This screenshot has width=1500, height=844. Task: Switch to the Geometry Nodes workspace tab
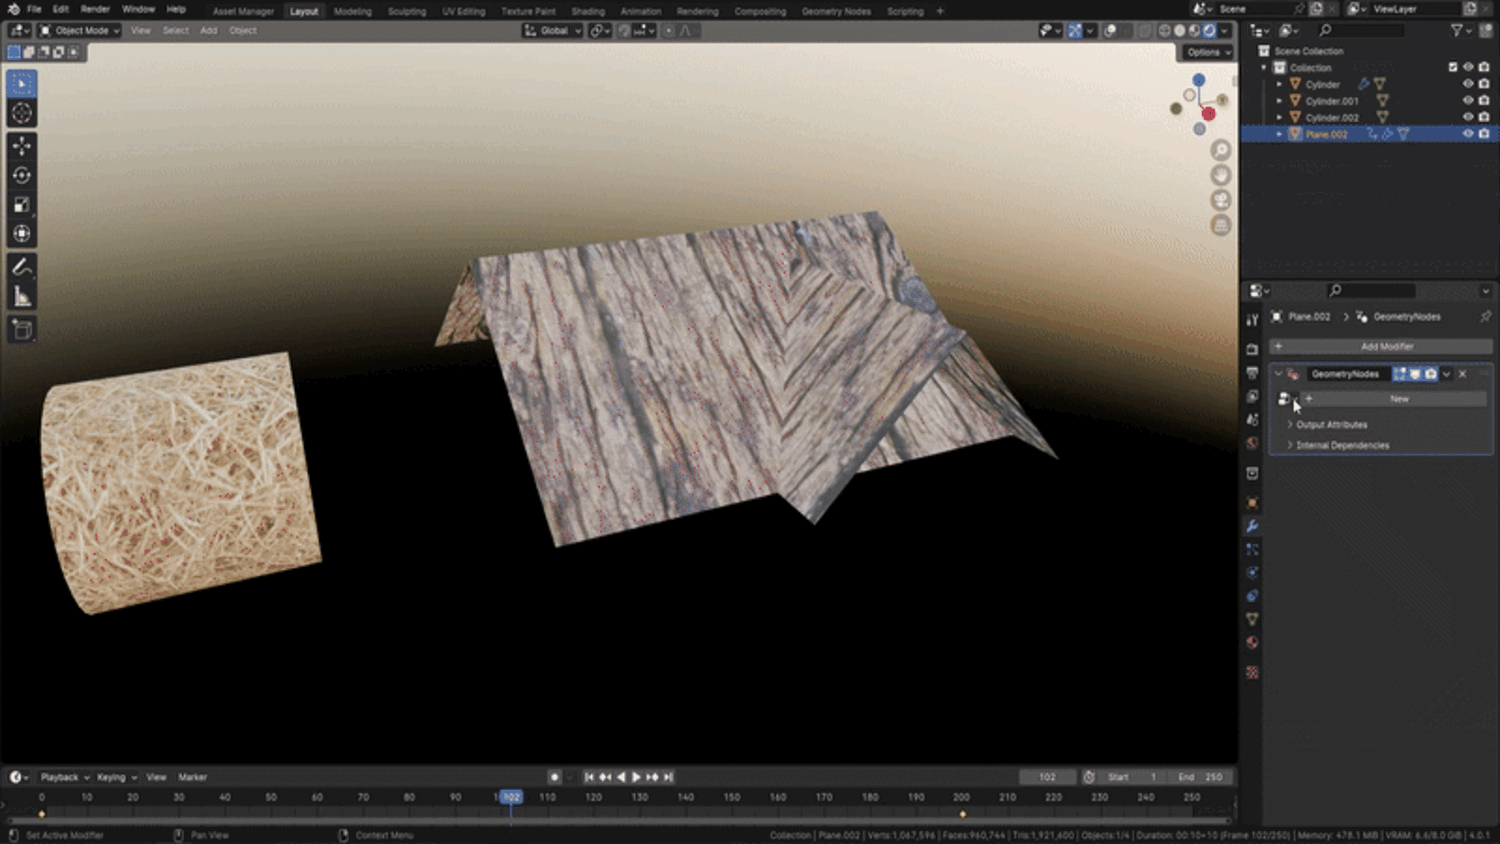[x=836, y=11]
